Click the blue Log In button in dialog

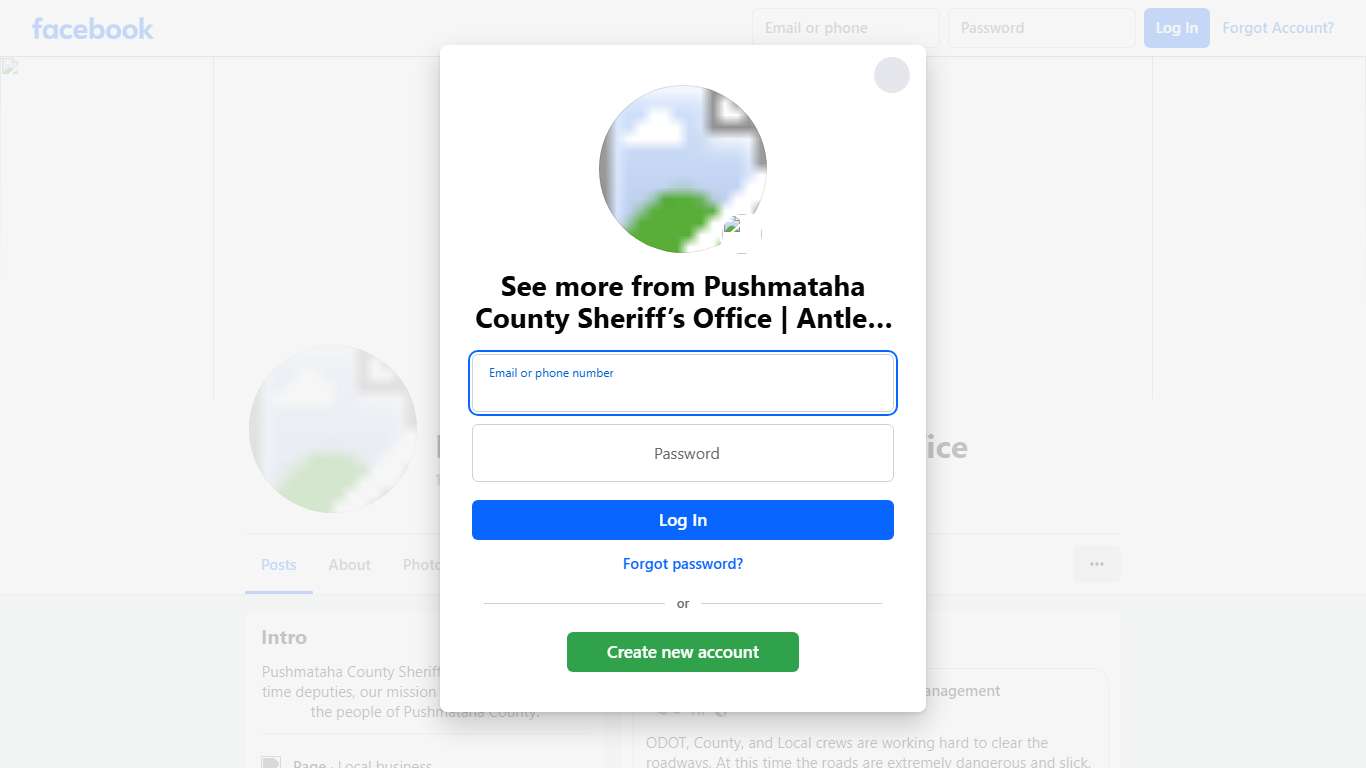point(683,520)
